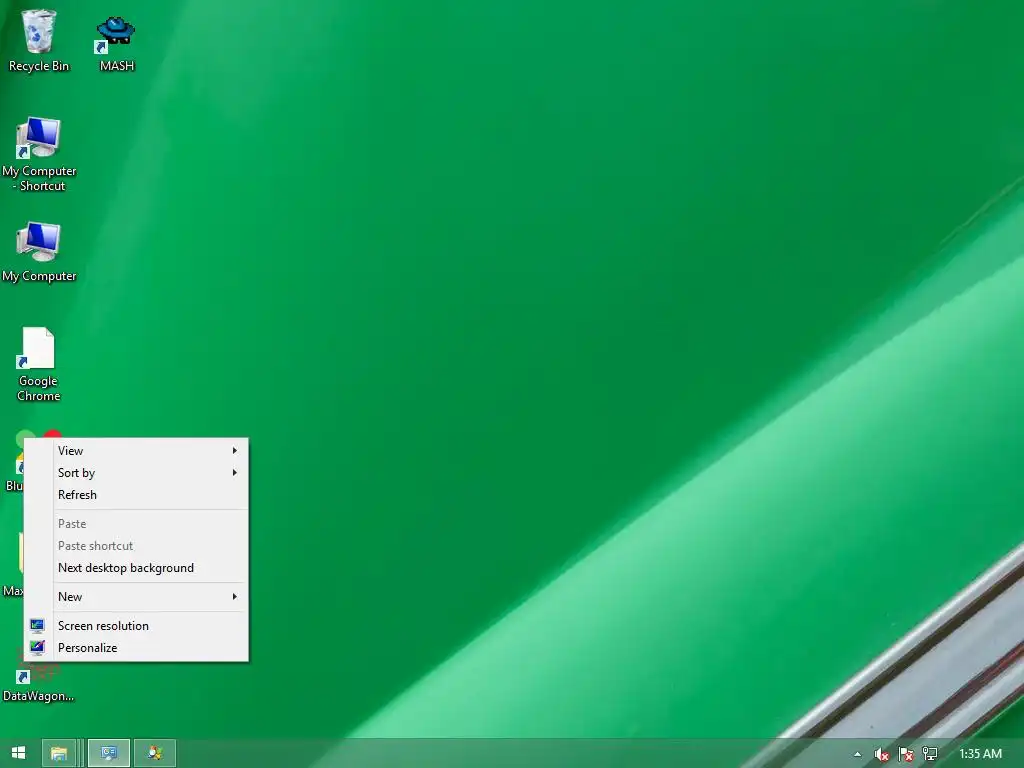Click the Screen resolution monitor icon
Viewport: 1024px width, 768px height.
click(37, 626)
